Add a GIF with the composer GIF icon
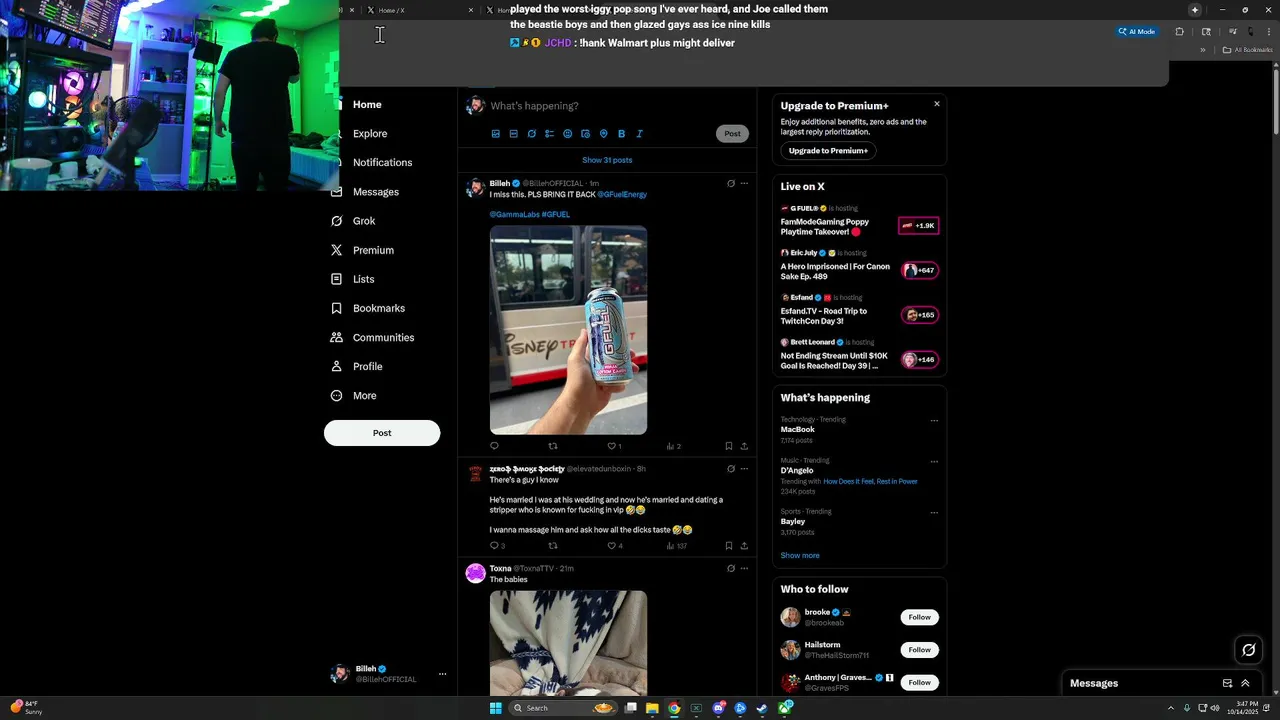The width and height of the screenshot is (1280, 720). point(514,134)
